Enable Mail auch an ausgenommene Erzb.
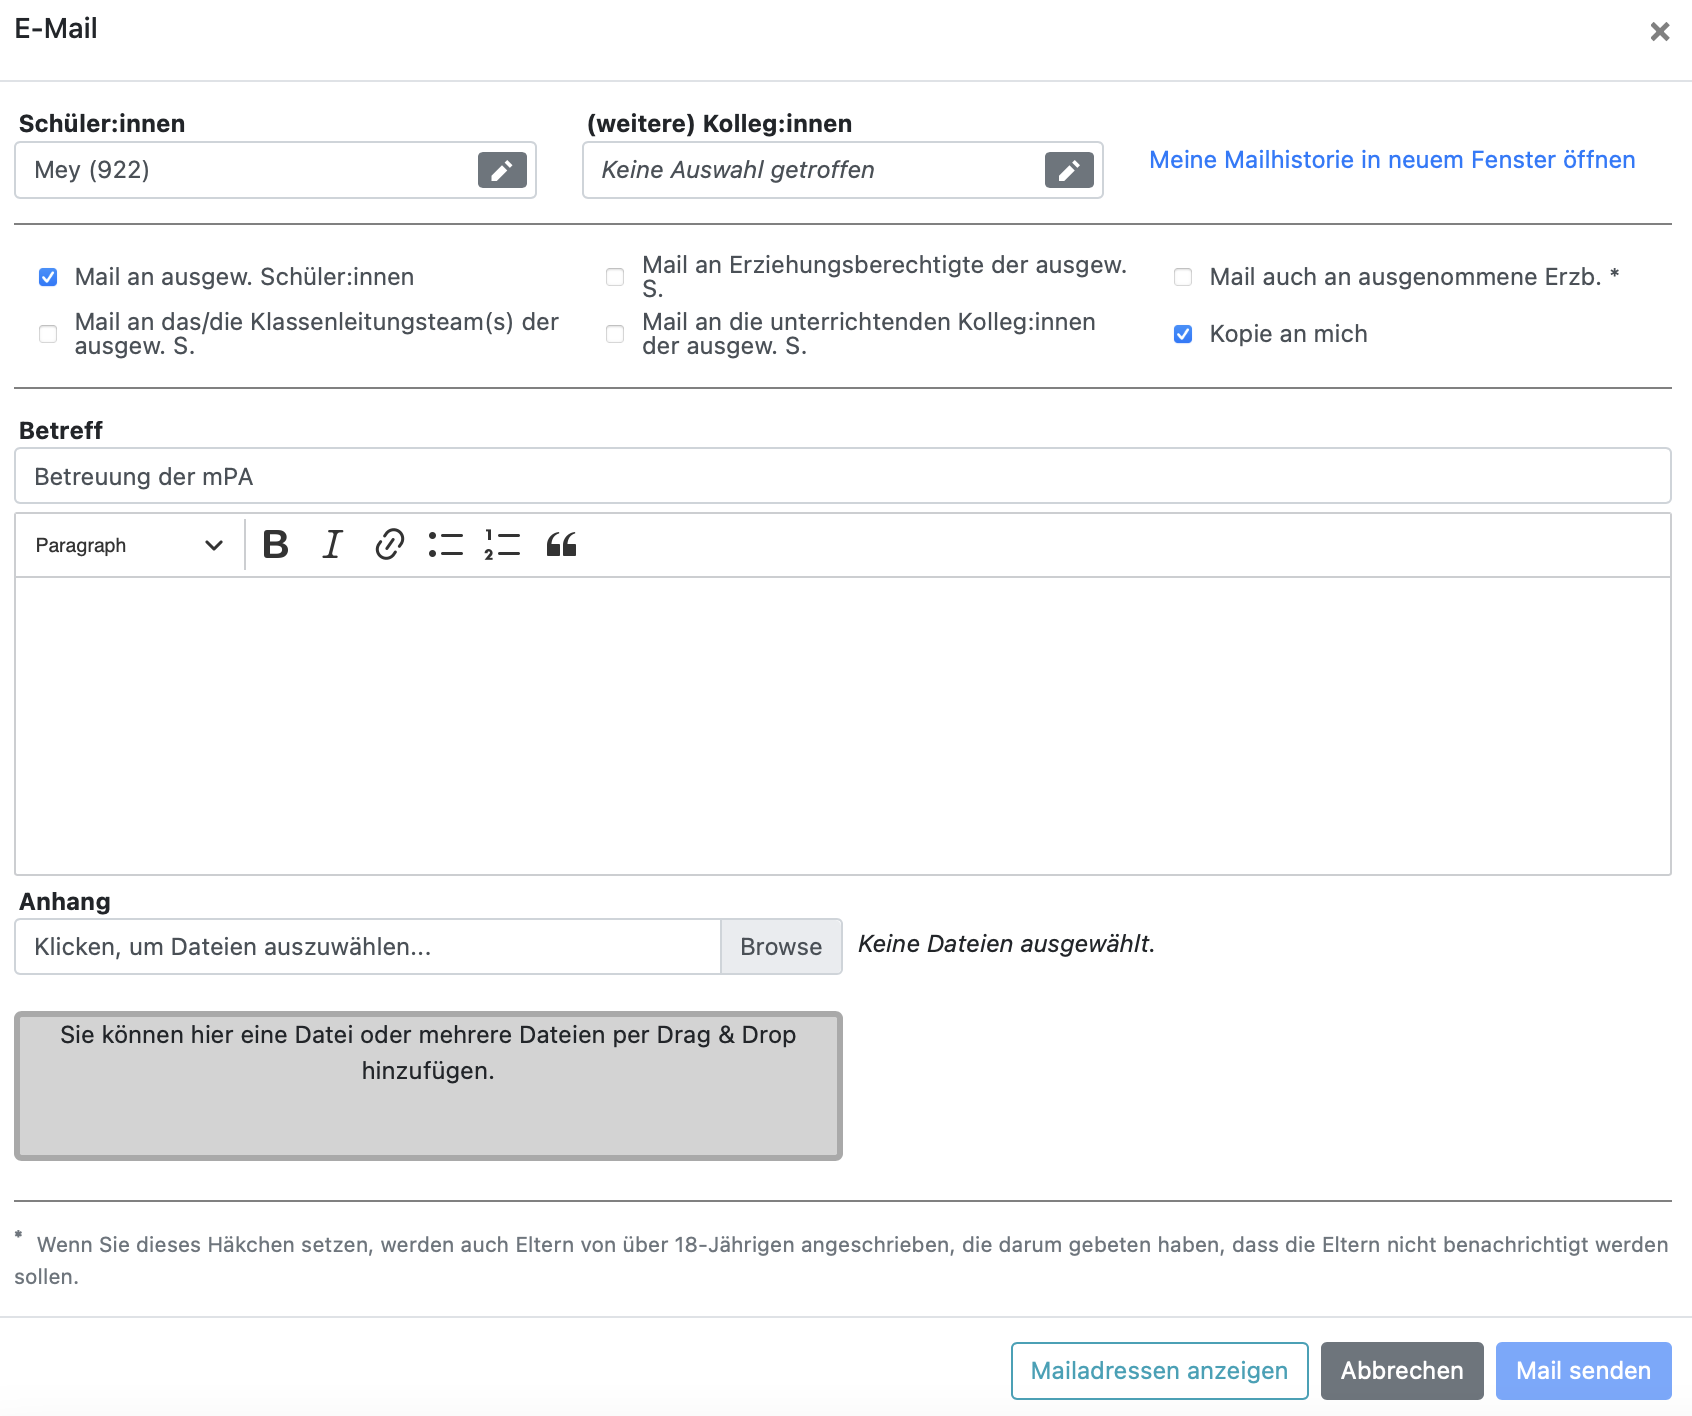Viewport: 1692px width, 1416px height. (1183, 277)
